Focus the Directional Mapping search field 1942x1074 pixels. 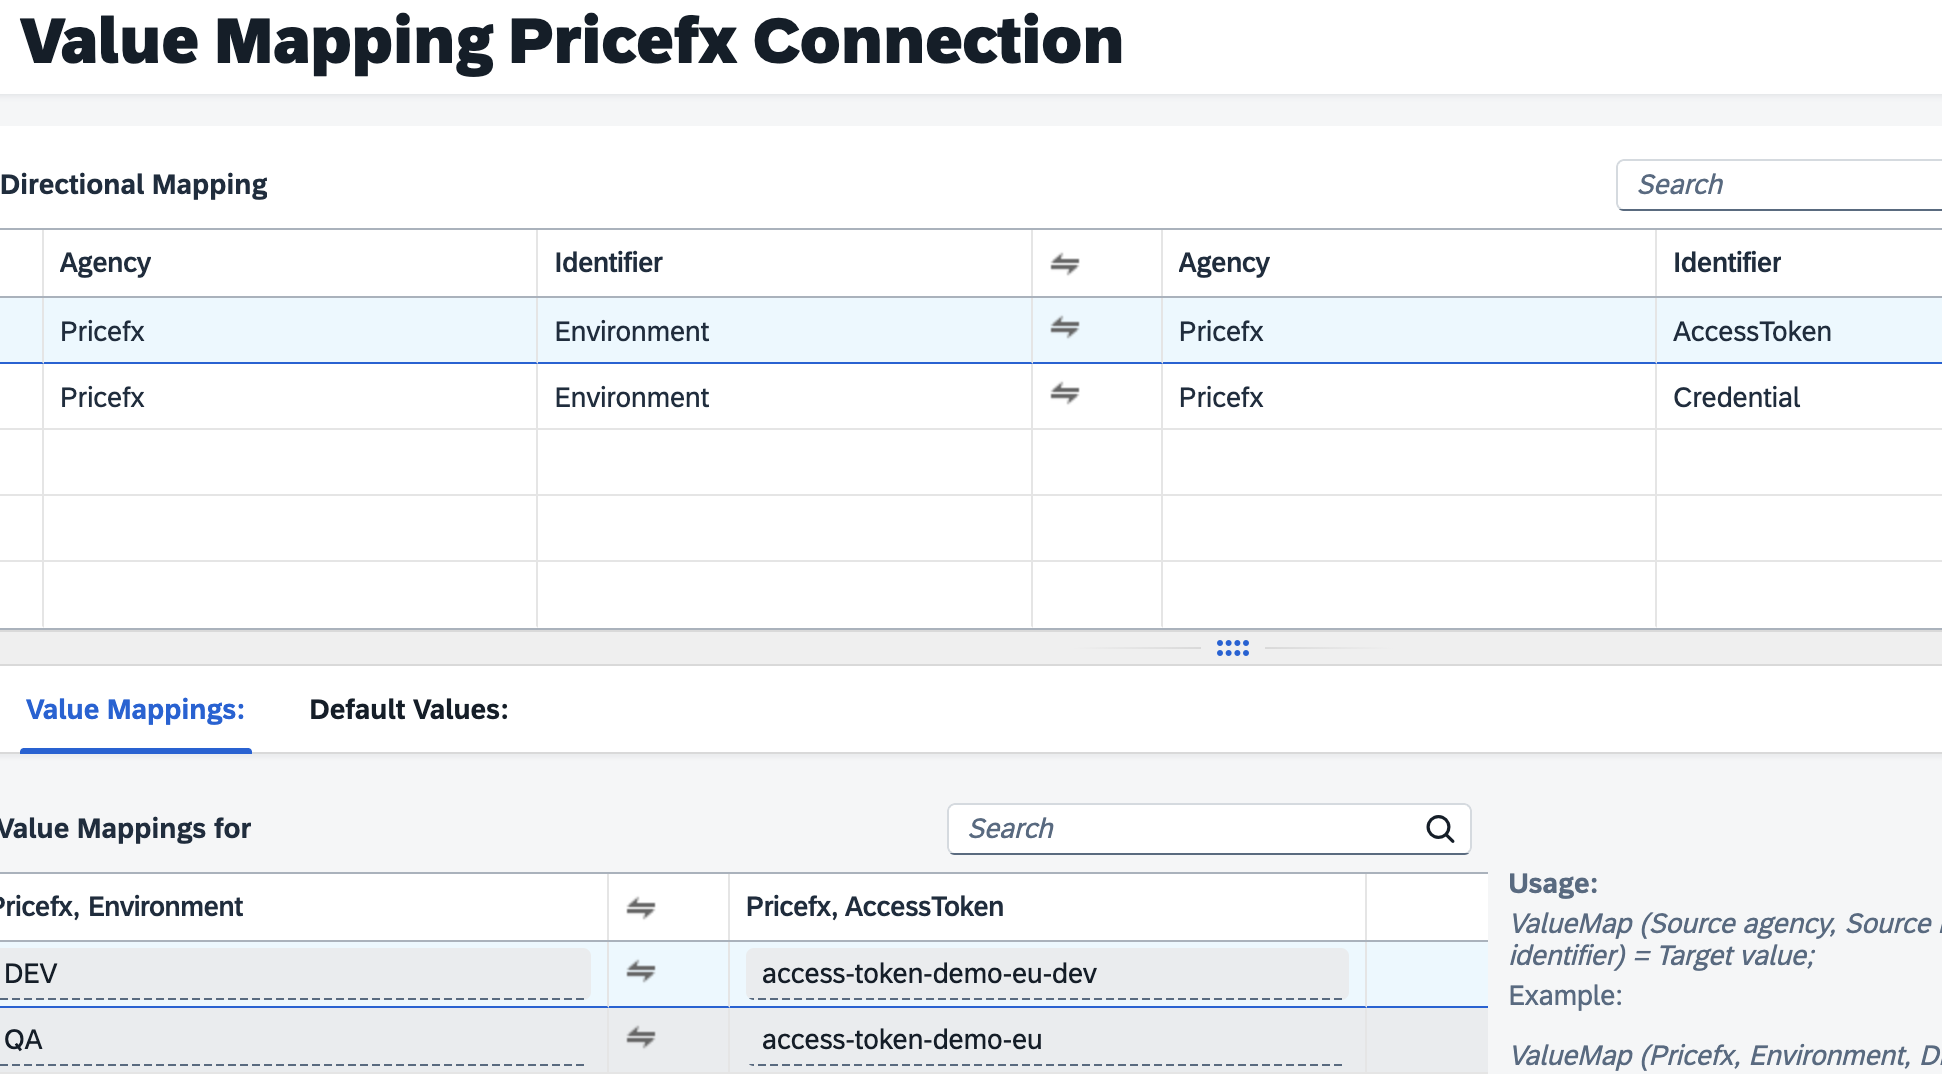1780,185
